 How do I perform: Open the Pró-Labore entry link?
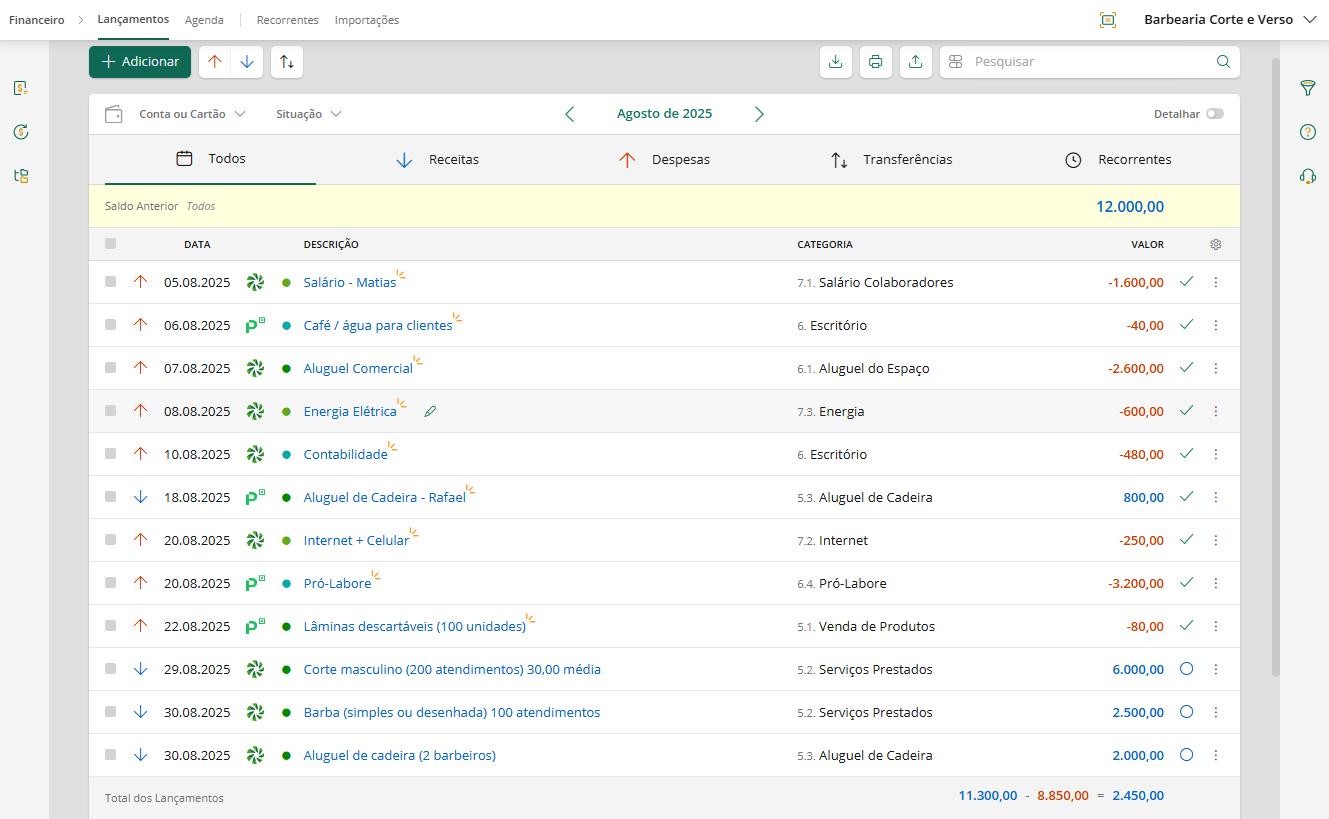pos(337,583)
